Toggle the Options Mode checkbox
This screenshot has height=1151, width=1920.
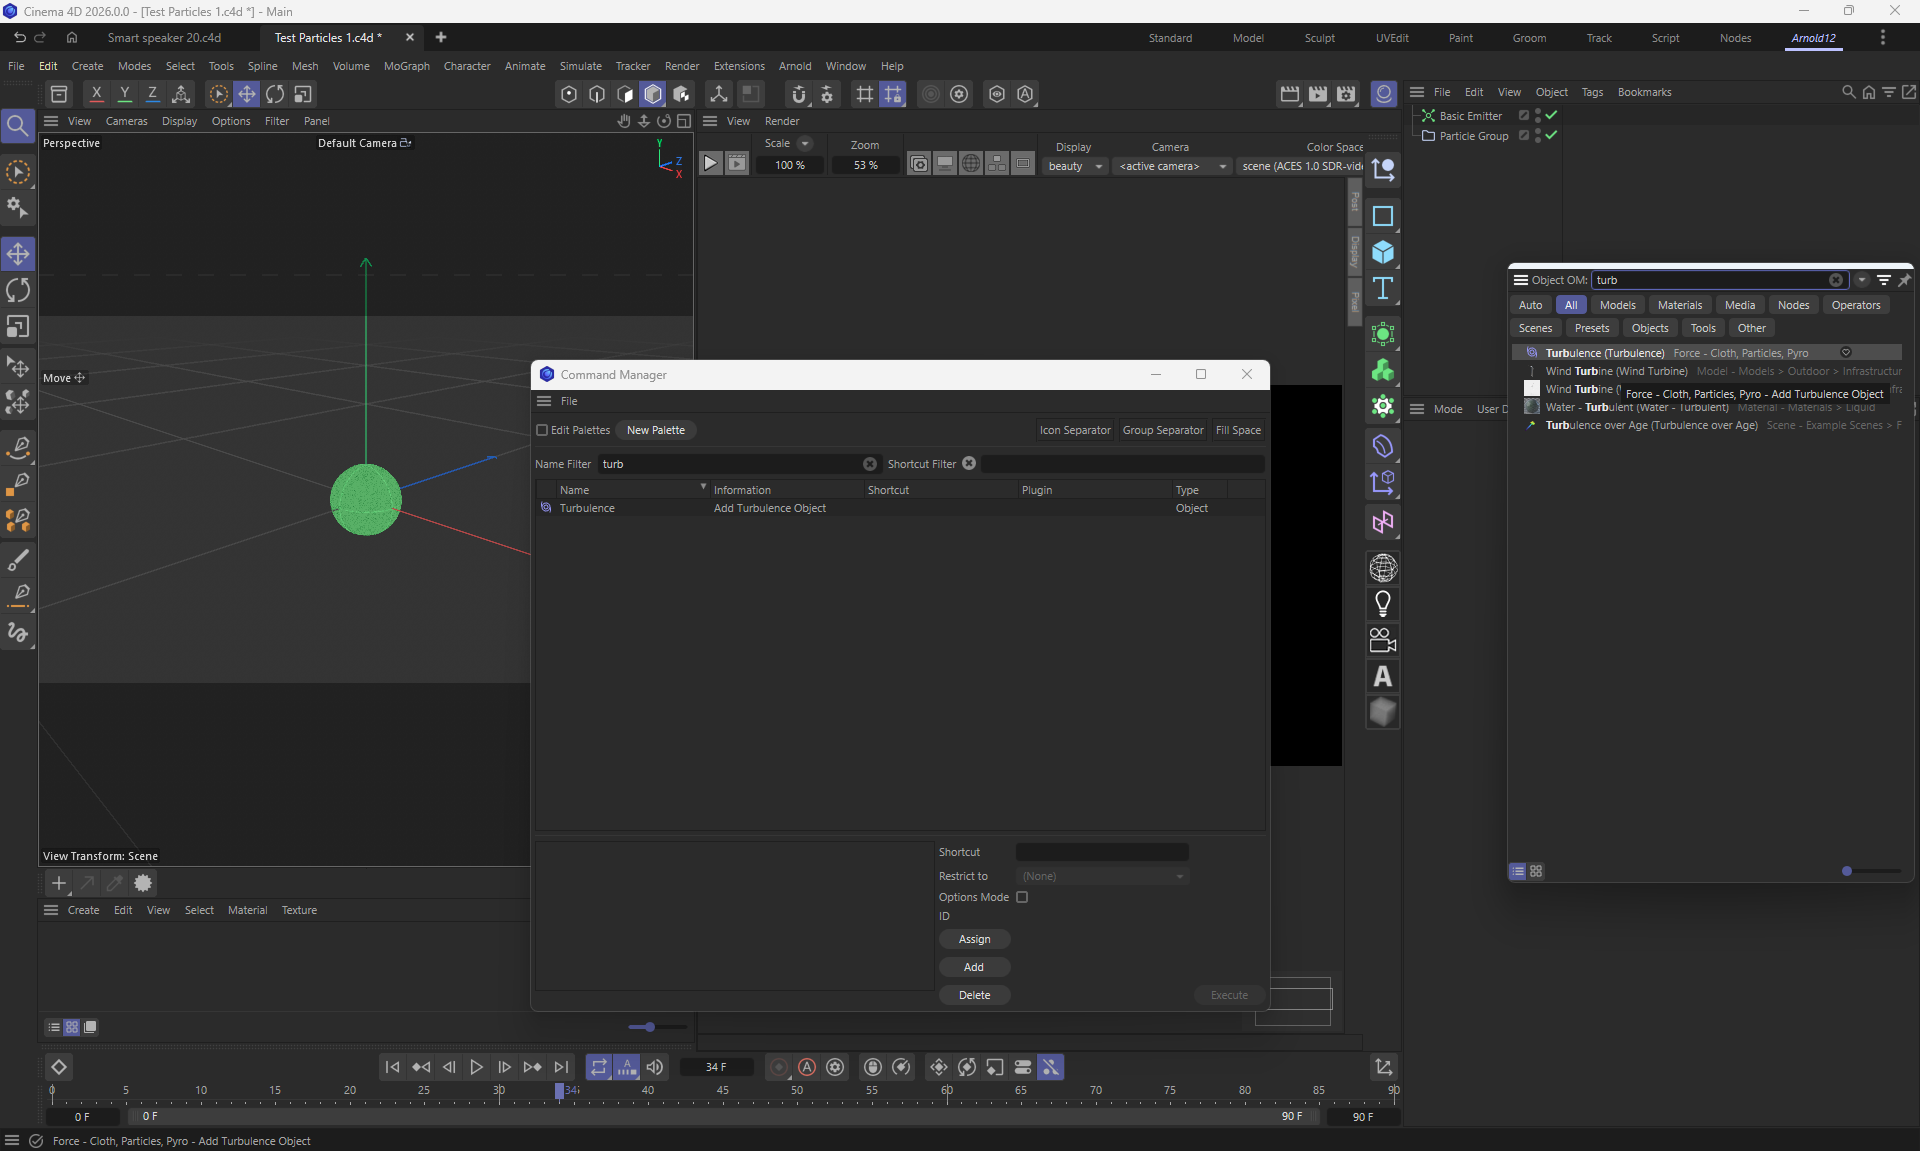[x=1022, y=897]
